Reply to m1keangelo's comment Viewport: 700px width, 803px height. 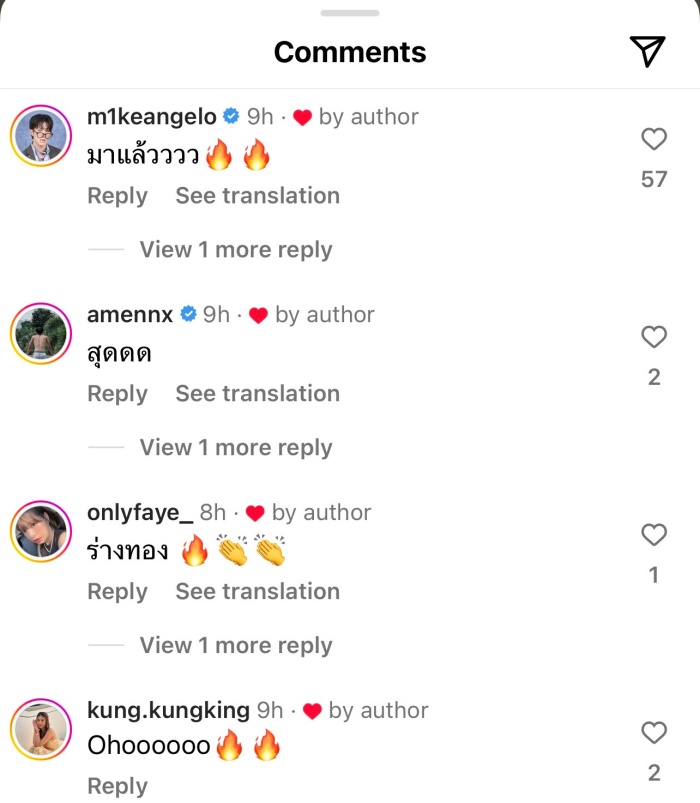click(x=117, y=196)
